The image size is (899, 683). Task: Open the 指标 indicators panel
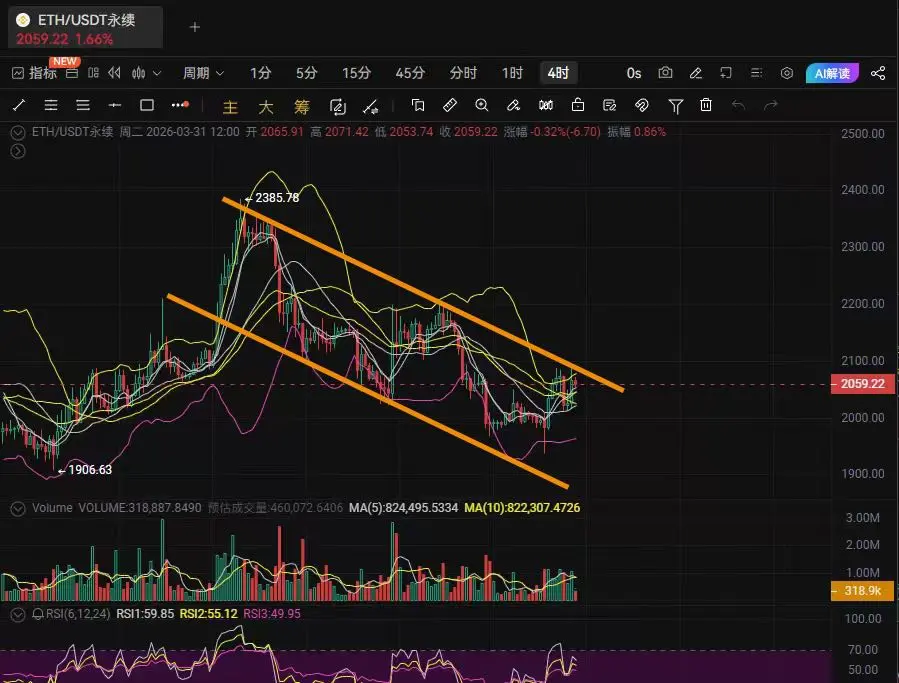tap(34, 73)
